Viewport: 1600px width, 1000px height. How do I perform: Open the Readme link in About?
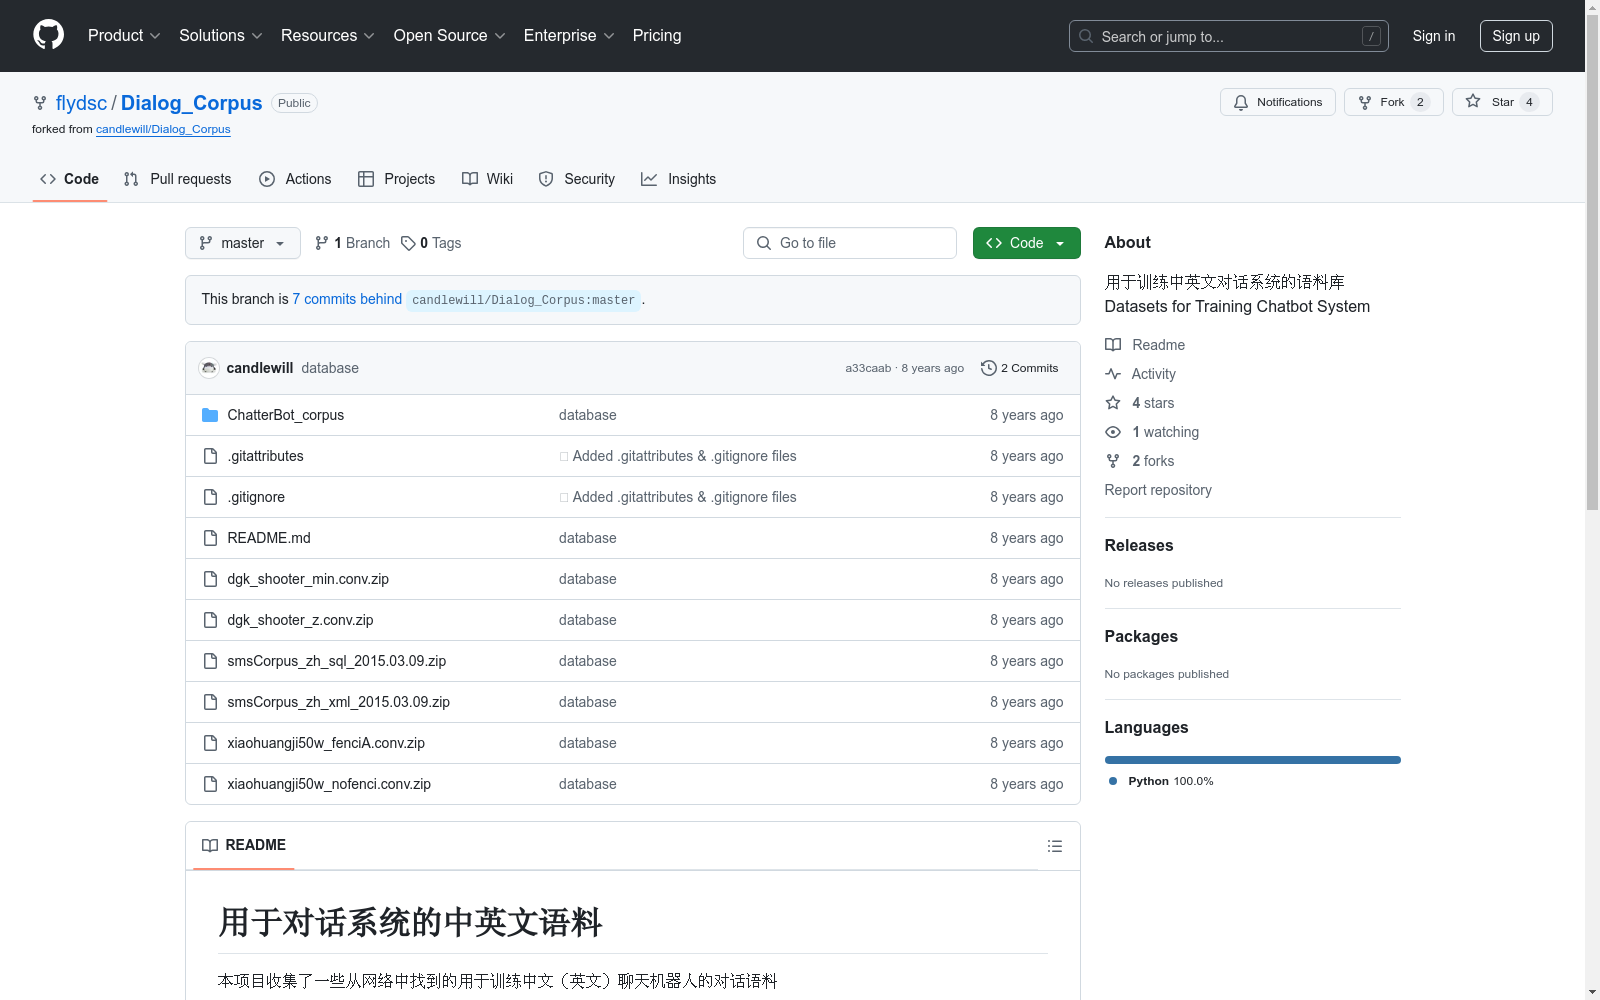(1145, 345)
